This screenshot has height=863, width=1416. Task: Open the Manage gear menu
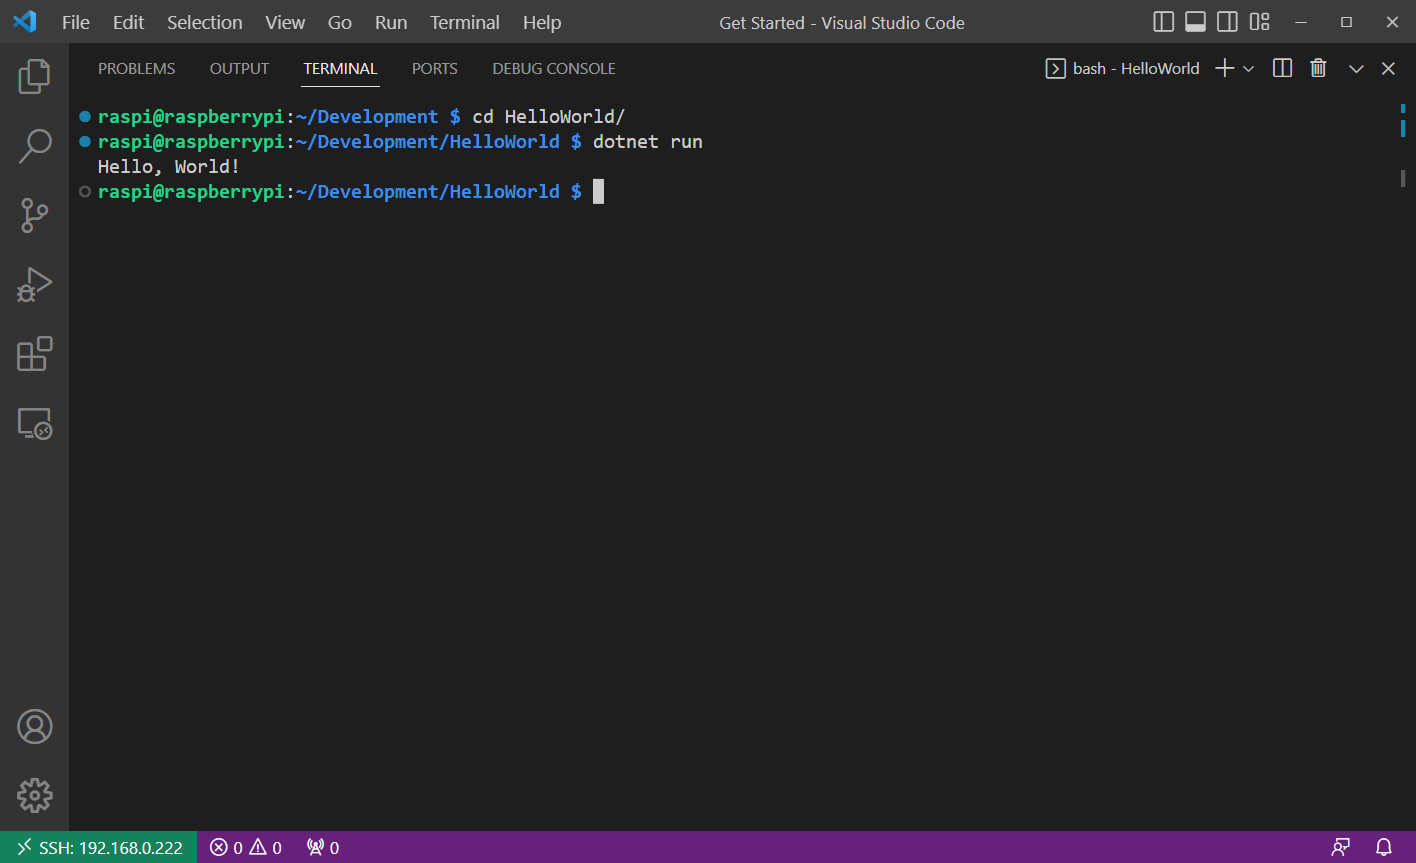(34, 796)
